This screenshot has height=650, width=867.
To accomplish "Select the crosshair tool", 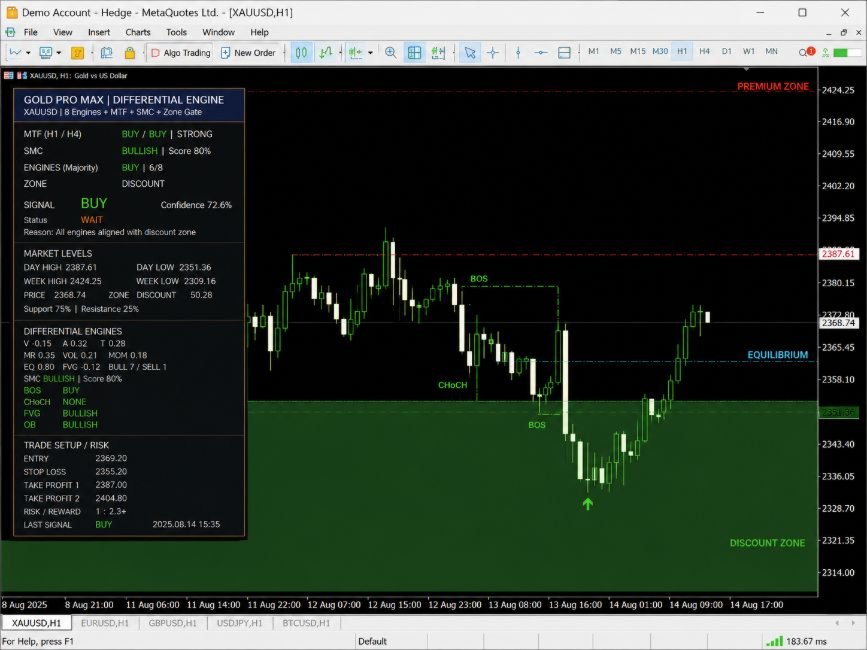I will tap(493, 53).
